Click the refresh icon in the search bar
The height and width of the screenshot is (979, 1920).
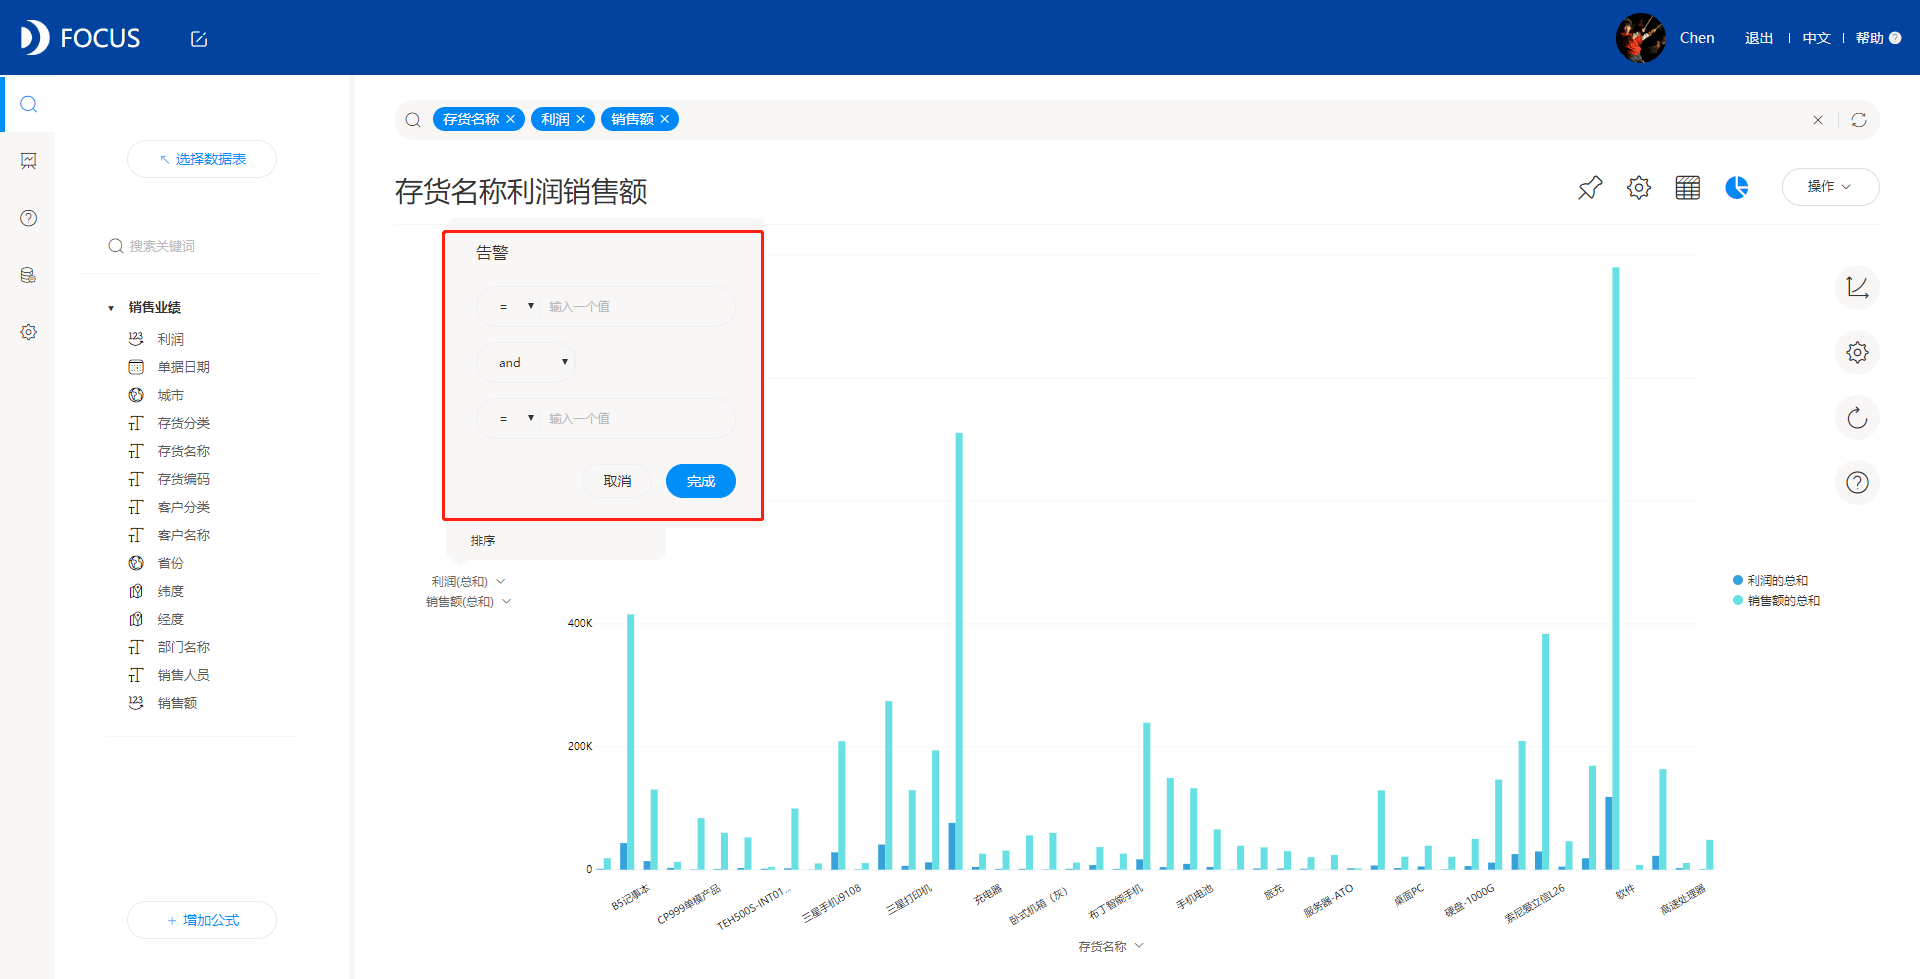pyautogui.click(x=1859, y=120)
